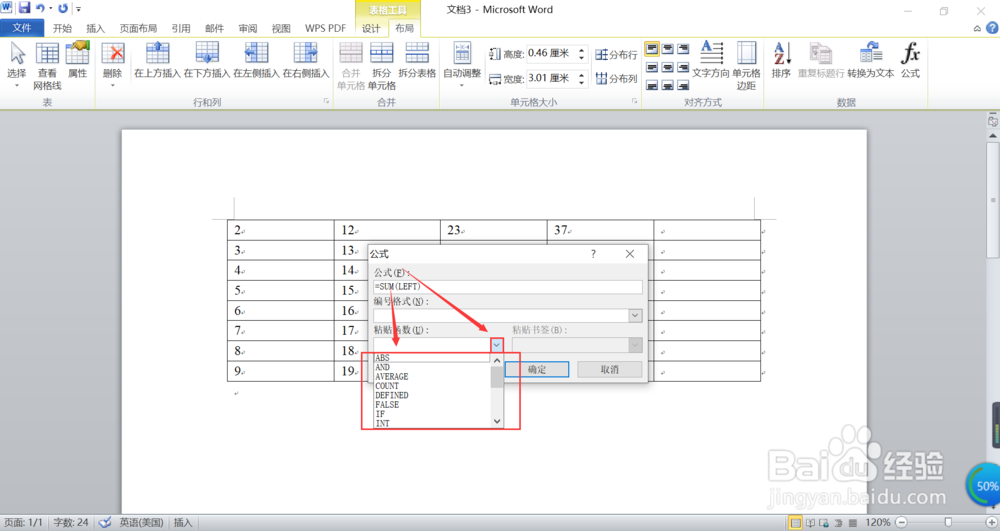Click the Formula dialog help question mark
This screenshot has width=1000, height=531.
point(593,254)
